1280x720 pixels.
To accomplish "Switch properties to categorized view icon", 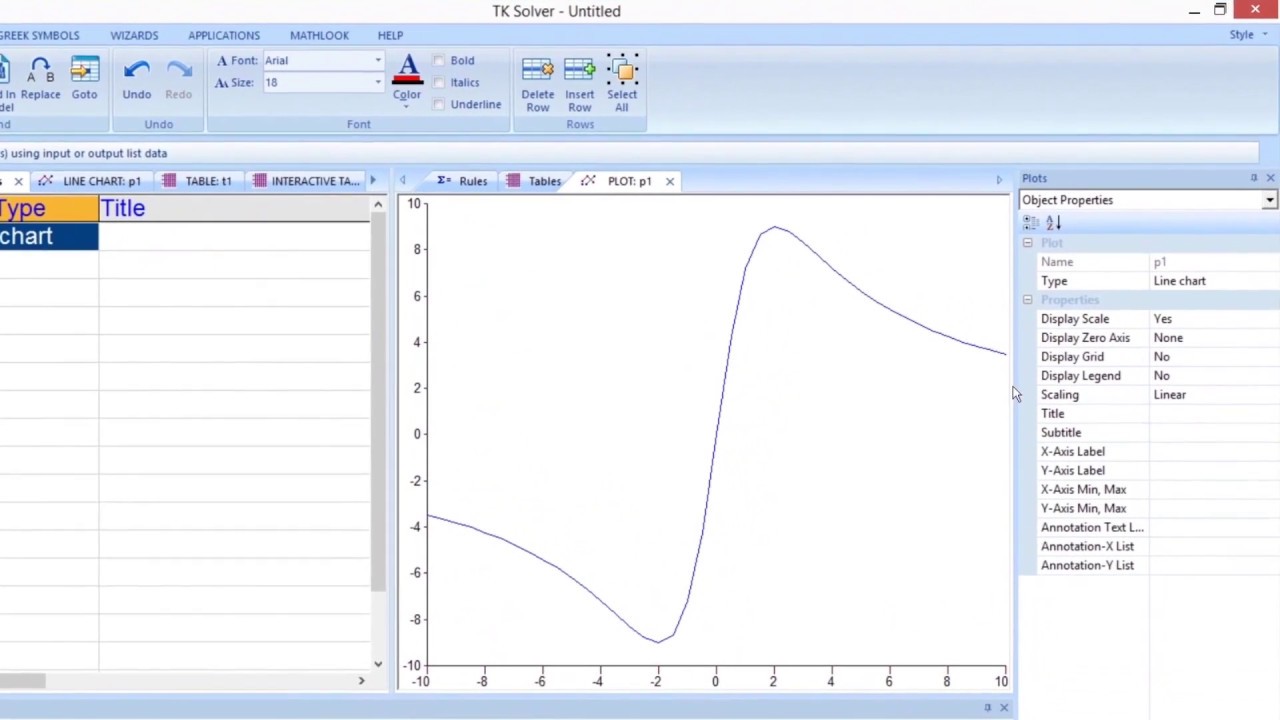I will coord(1031,222).
